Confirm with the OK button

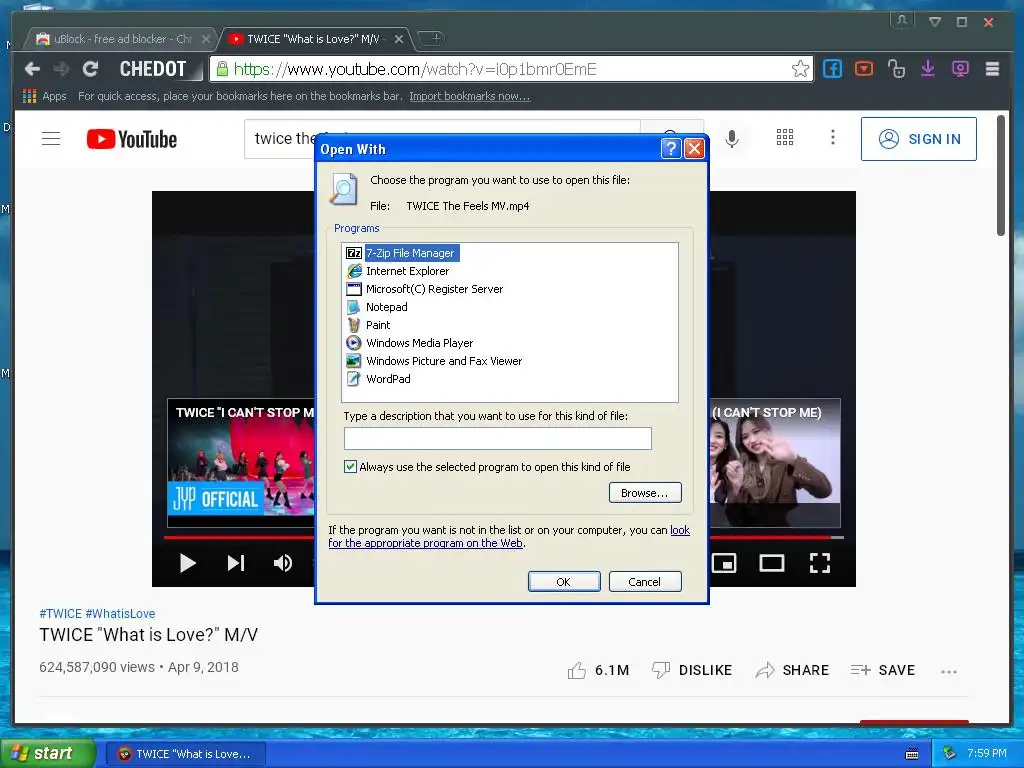pyautogui.click(x=564, y=582)
